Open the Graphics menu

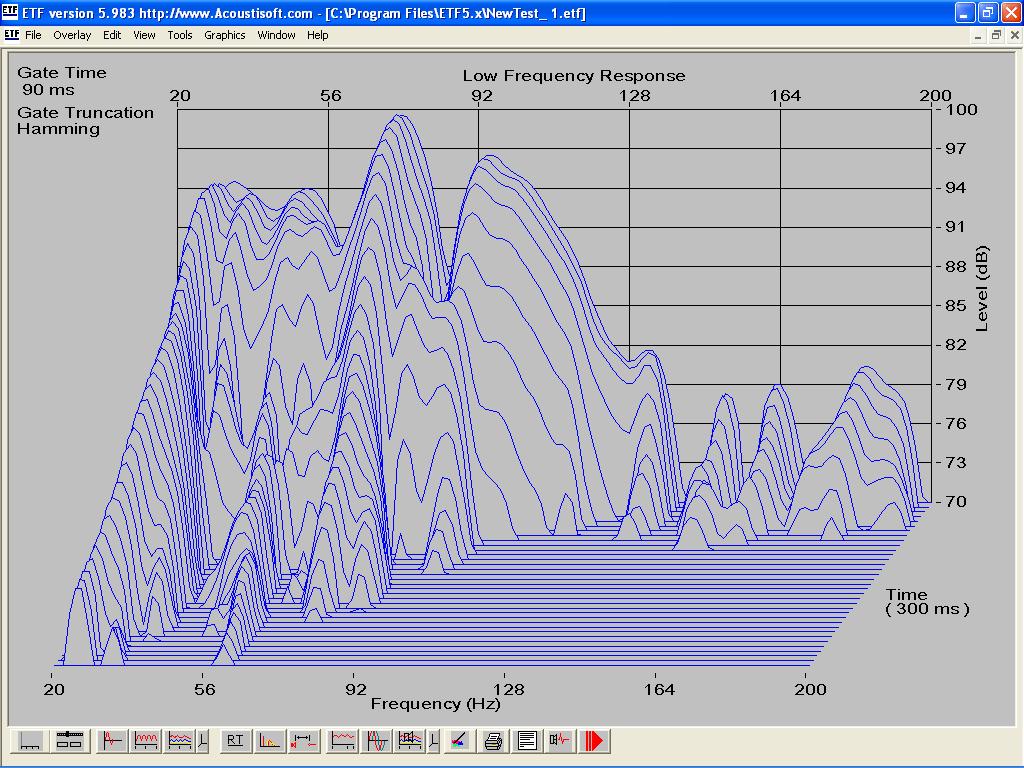click(224, 35)
